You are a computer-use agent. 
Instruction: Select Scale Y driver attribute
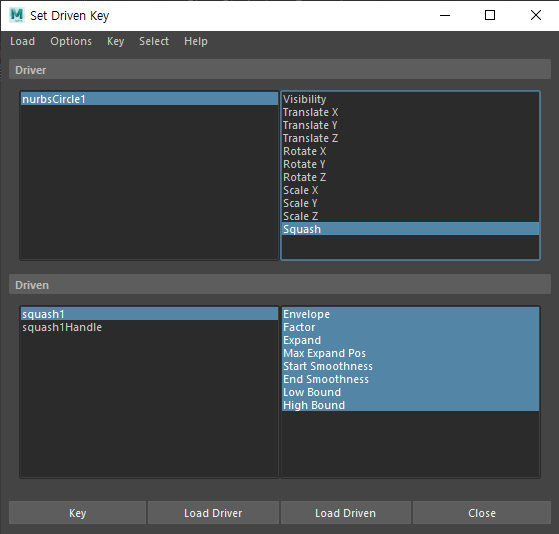[410, 203]
